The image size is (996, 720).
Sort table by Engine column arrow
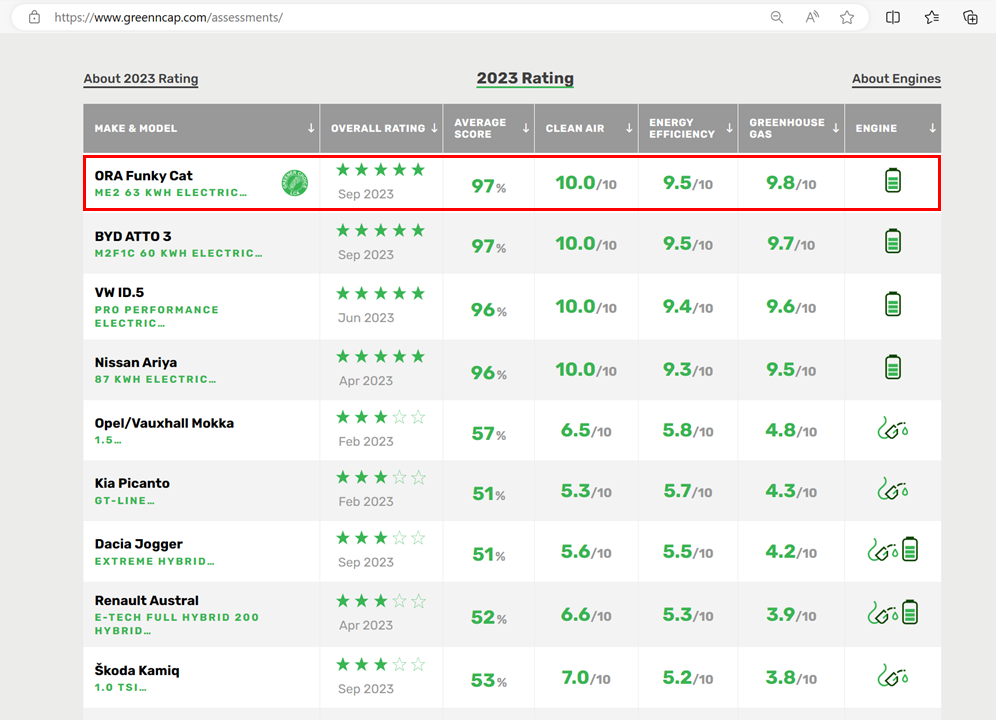coord(932,128)
